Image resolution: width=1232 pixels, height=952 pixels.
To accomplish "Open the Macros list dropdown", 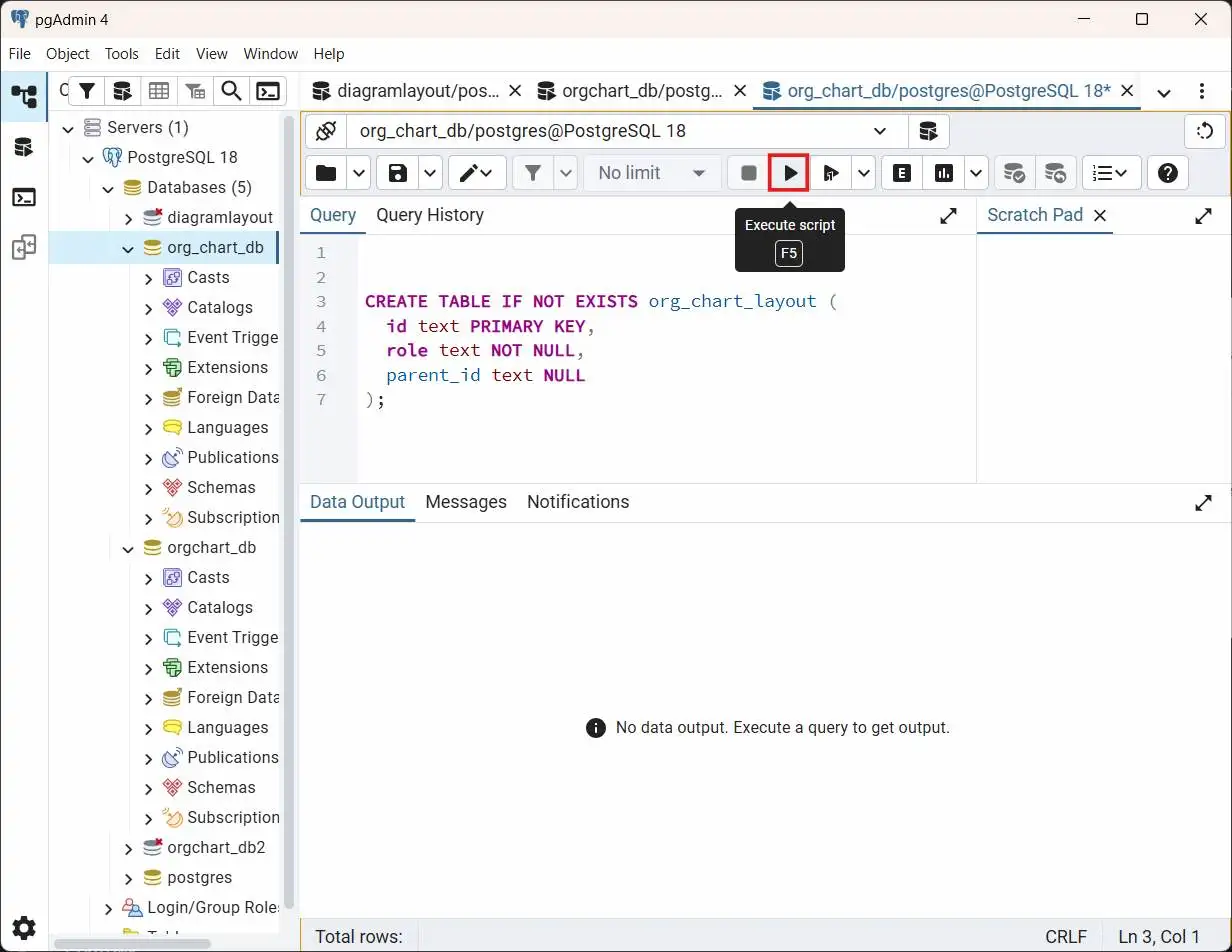I will tap(1110, 173).
